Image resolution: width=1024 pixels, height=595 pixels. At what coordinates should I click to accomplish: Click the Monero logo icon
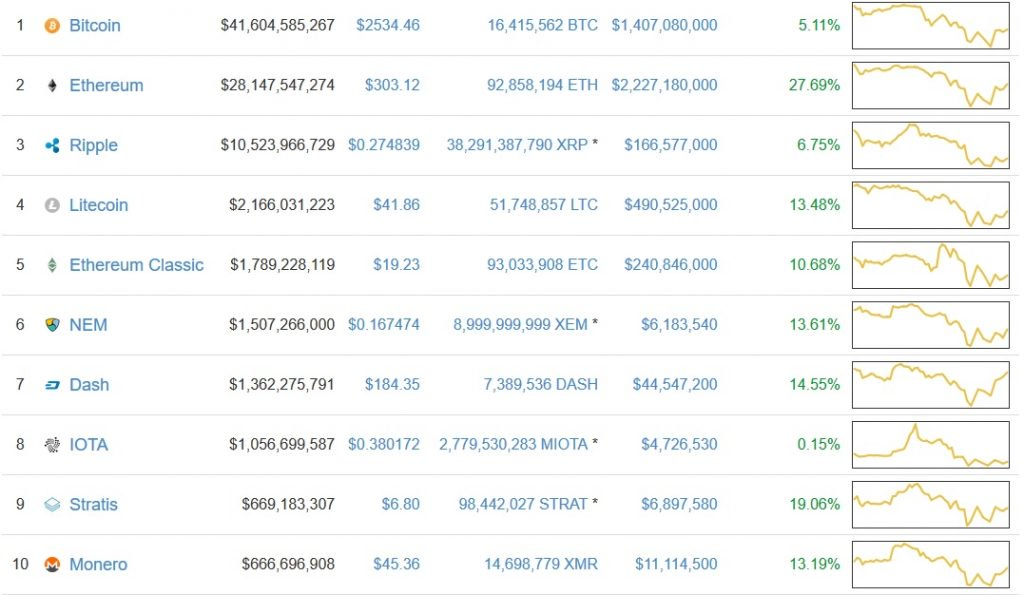click(52, 565)
